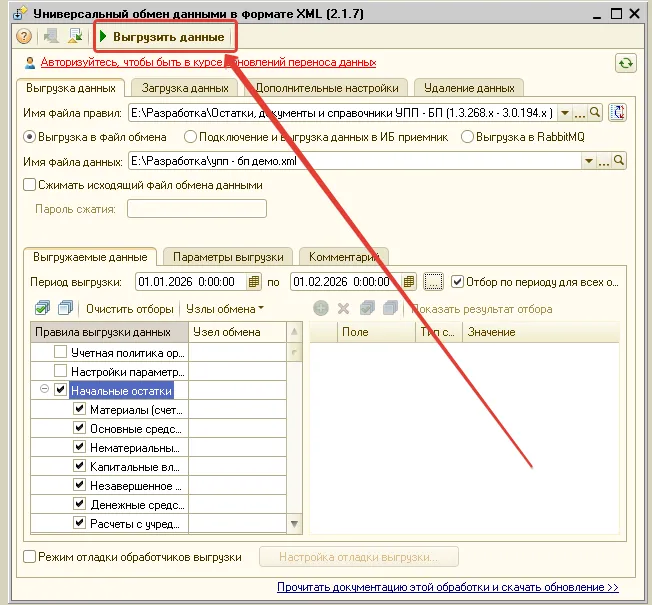
Task: Switch to "Загрузка данных" tab
Action: (x=185, y=88)
